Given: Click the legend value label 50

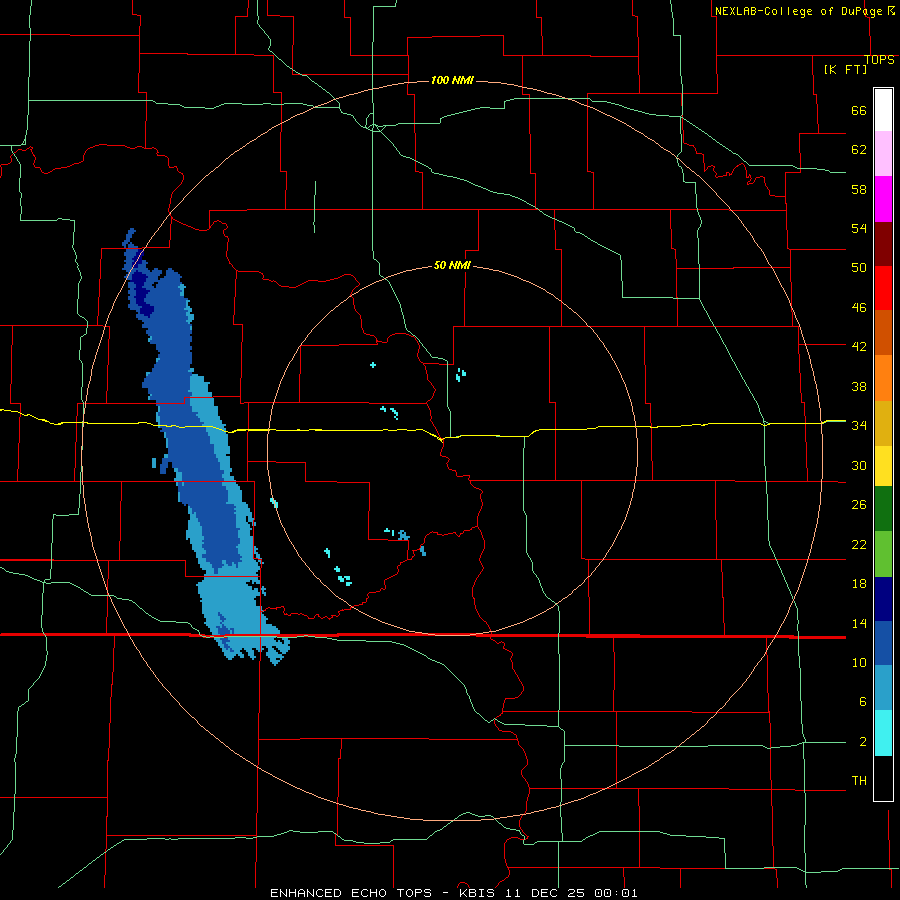Looking at the screenshot, I should click(x=859, y=268).
